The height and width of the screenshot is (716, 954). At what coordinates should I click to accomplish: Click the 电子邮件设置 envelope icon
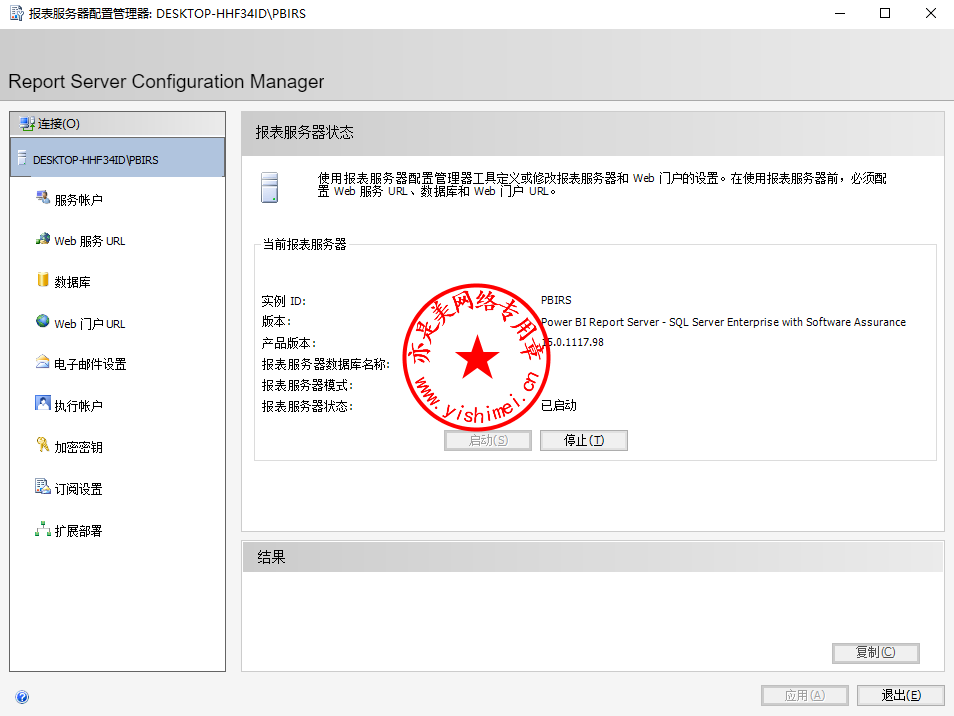[x=43, y=362]
